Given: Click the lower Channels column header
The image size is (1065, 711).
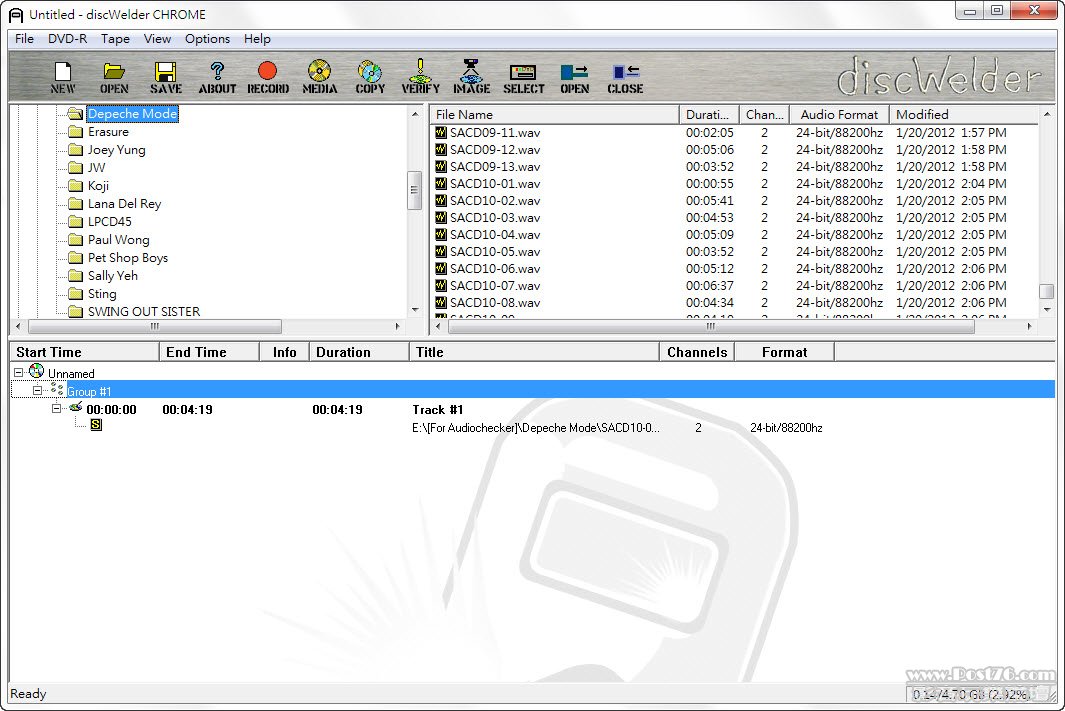Looking at the screenshot, I should [697, 352].
